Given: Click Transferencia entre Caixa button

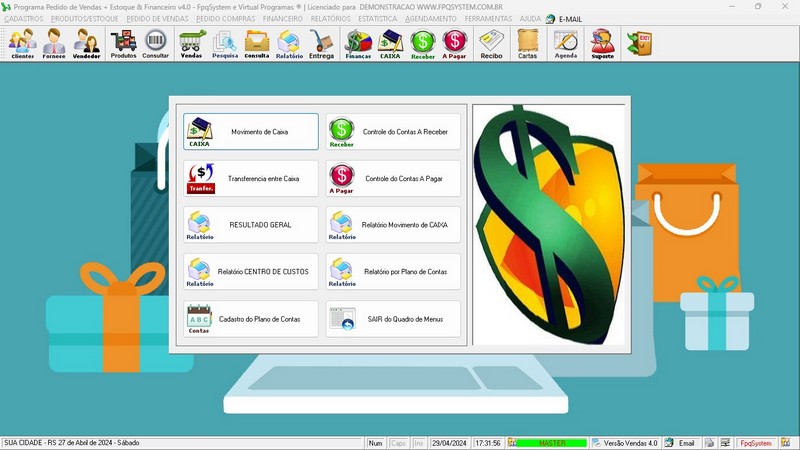Looking at the screenshot, I should click(x=251, y=179).
